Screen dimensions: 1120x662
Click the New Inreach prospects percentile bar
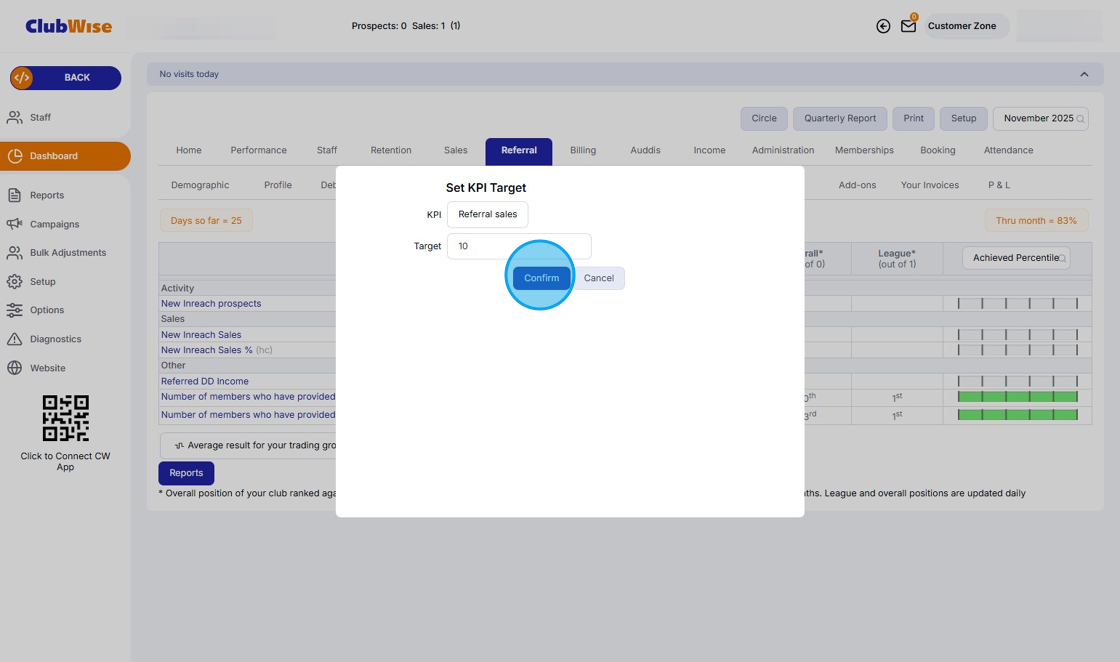coord(1017,304)
